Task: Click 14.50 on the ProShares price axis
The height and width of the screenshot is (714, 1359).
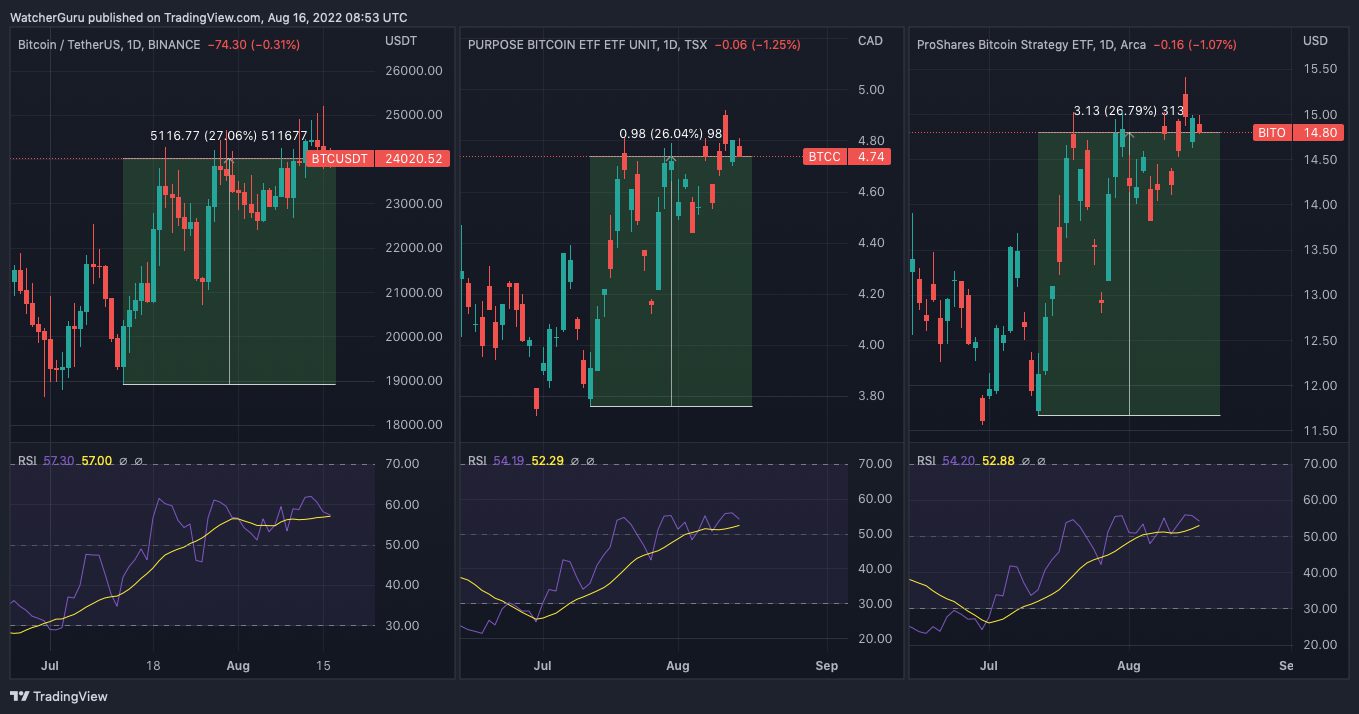Action: click(1320, 160)
